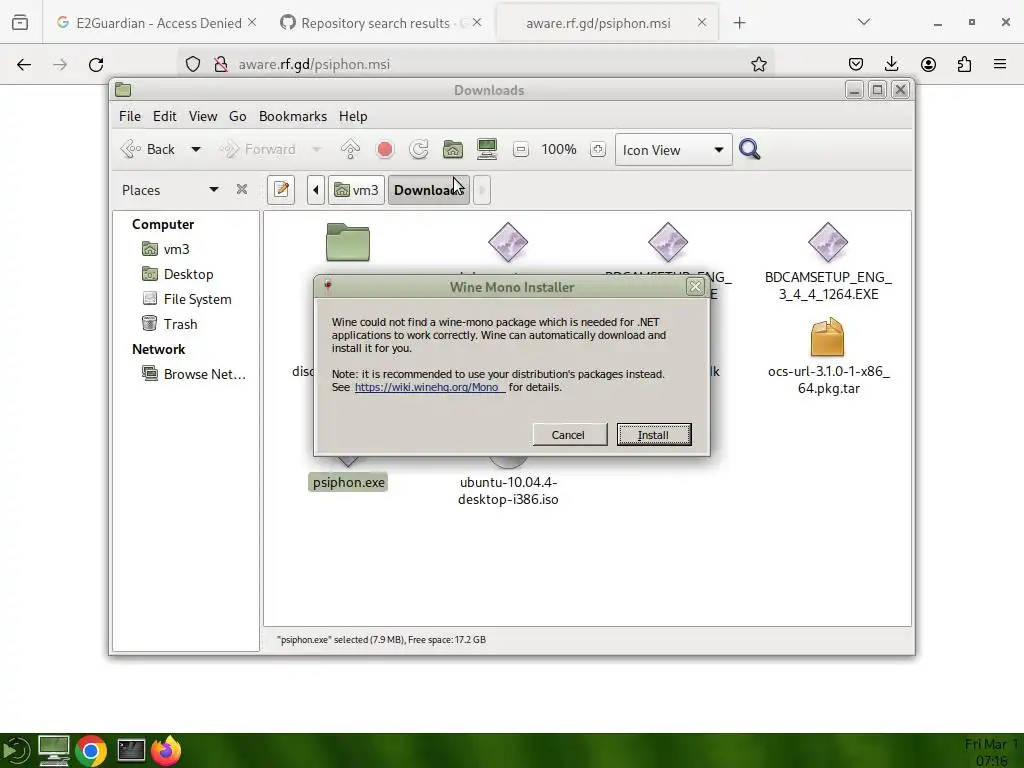The height and width of the screenshot is (768, 1024).
Task: Click the Back button in file manager
Action: [x=149, y=150]
